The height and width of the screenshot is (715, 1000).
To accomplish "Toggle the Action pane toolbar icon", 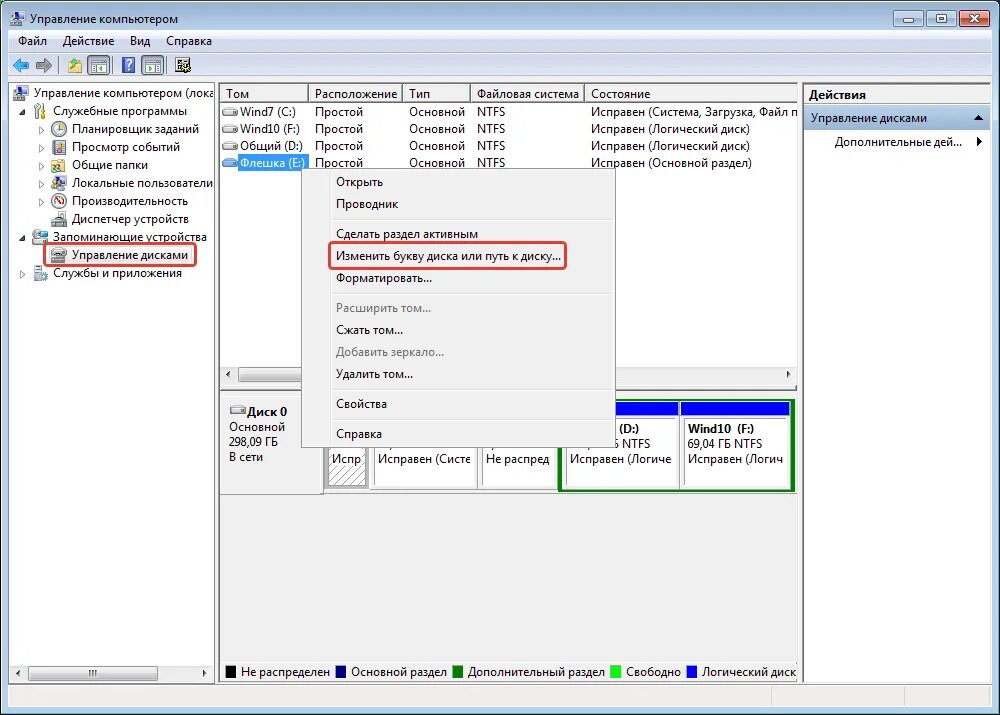I will coord(152,65).
